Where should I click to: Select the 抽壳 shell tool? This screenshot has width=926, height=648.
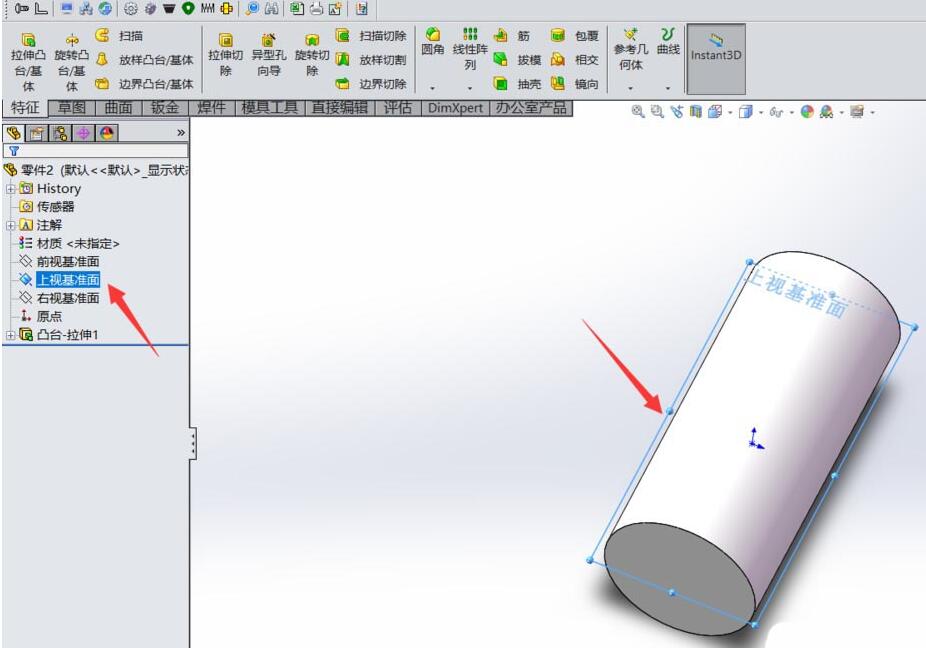pos(517,84)
